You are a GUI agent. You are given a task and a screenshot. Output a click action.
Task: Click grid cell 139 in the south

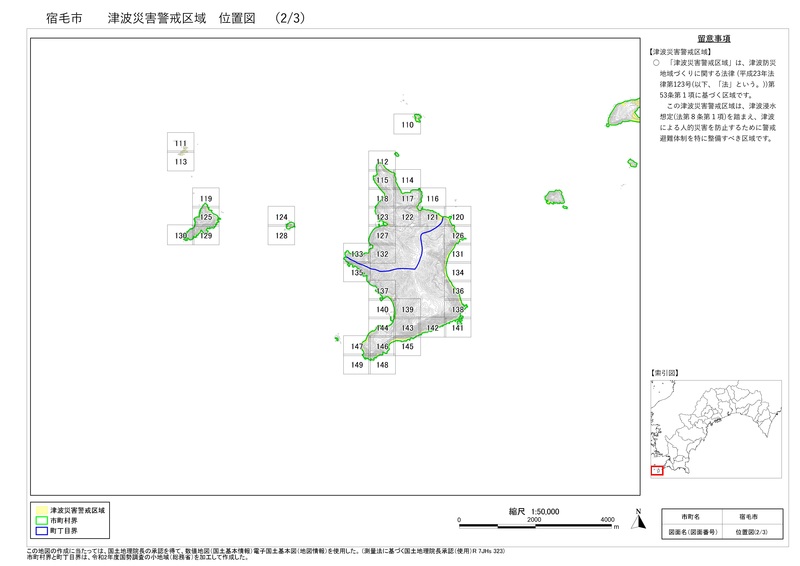407,309
